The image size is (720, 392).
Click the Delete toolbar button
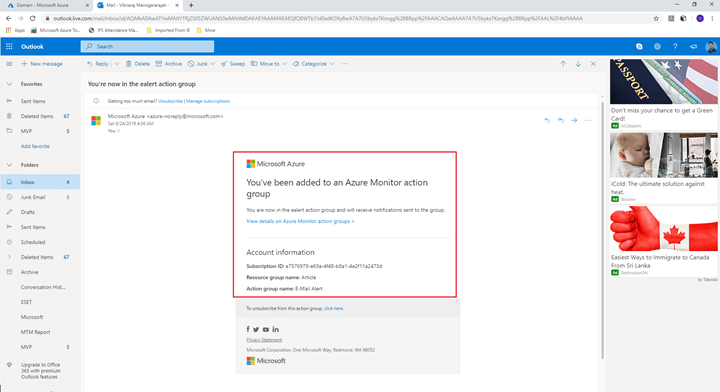(138, 64)
